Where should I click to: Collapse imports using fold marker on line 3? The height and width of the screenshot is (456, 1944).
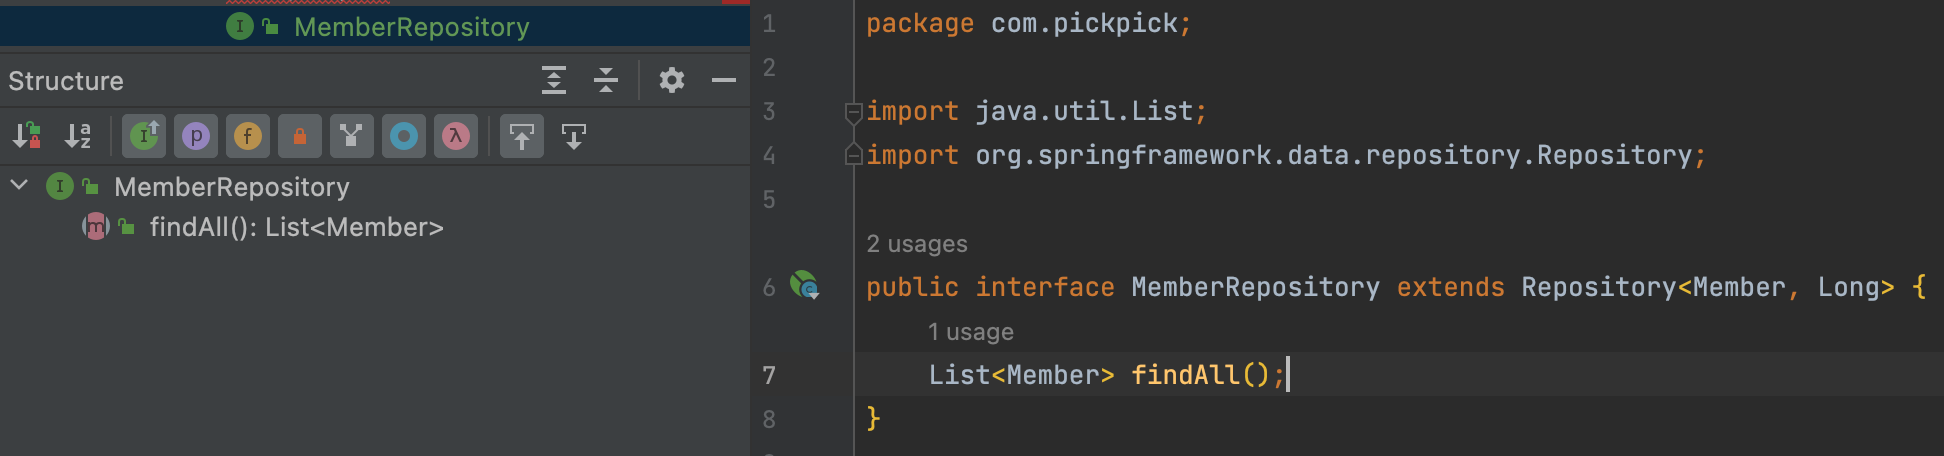[x=853, y=112]
